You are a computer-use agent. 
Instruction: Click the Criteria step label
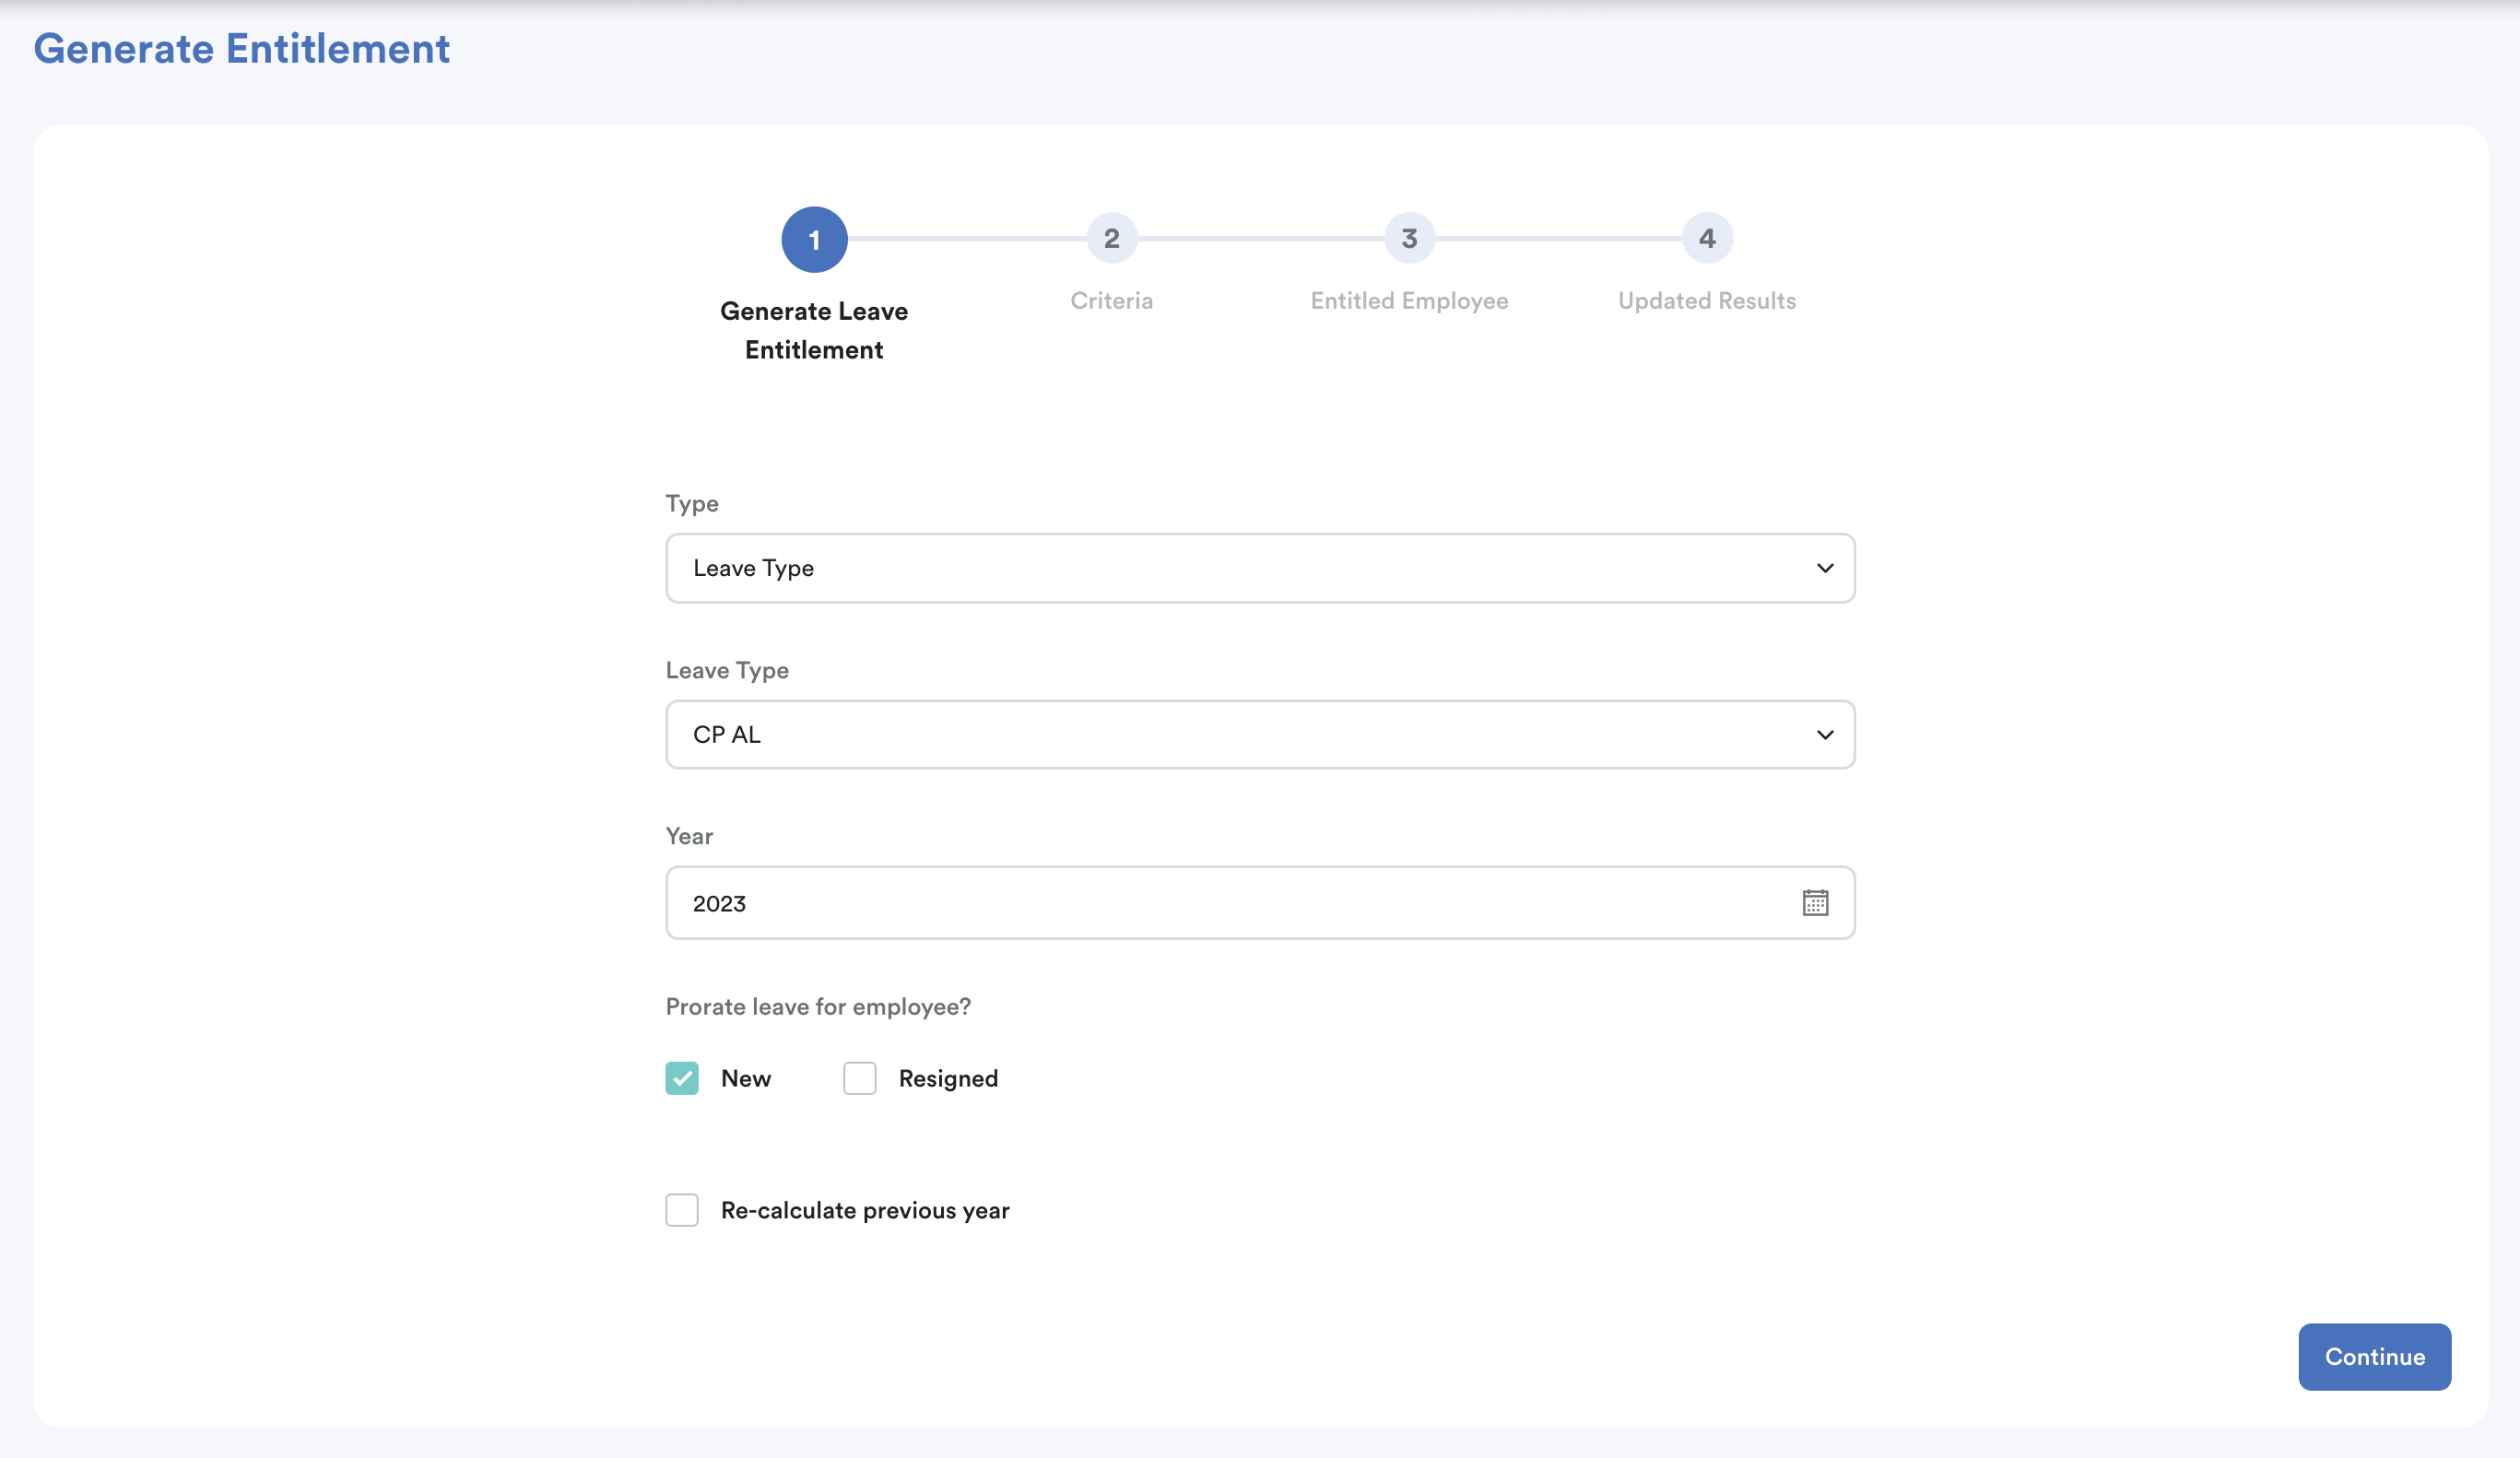click(1111, 301)
